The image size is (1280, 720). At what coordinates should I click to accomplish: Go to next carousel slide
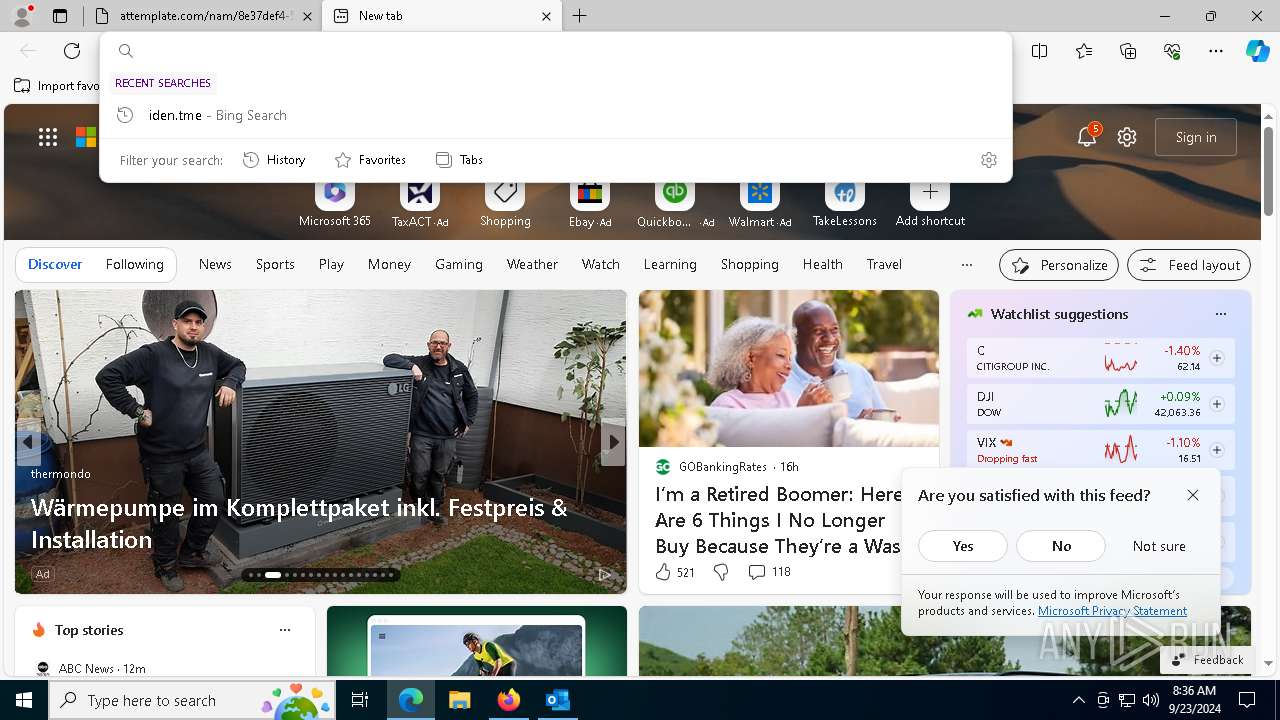point(612,441)
